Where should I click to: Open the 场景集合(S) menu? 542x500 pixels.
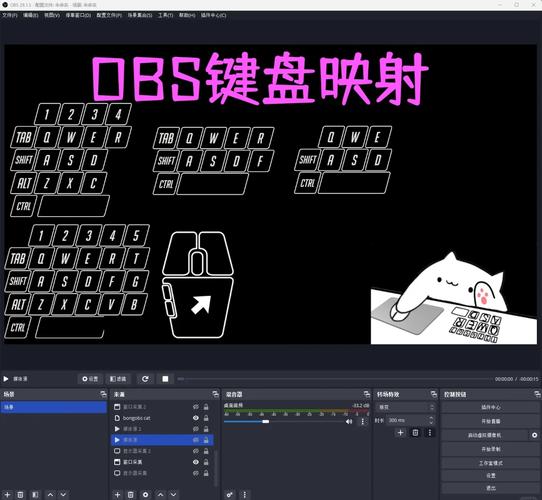pos(140,15)
